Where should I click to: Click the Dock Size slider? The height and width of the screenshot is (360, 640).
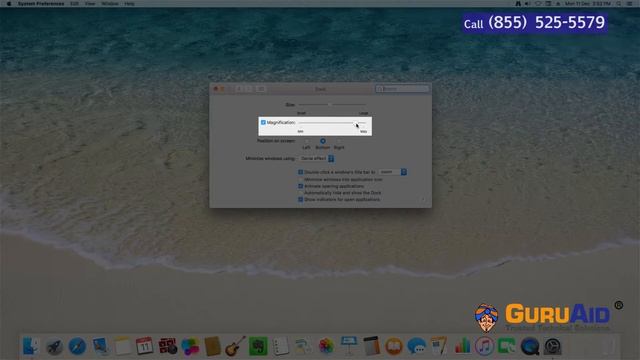coord(332,105)
